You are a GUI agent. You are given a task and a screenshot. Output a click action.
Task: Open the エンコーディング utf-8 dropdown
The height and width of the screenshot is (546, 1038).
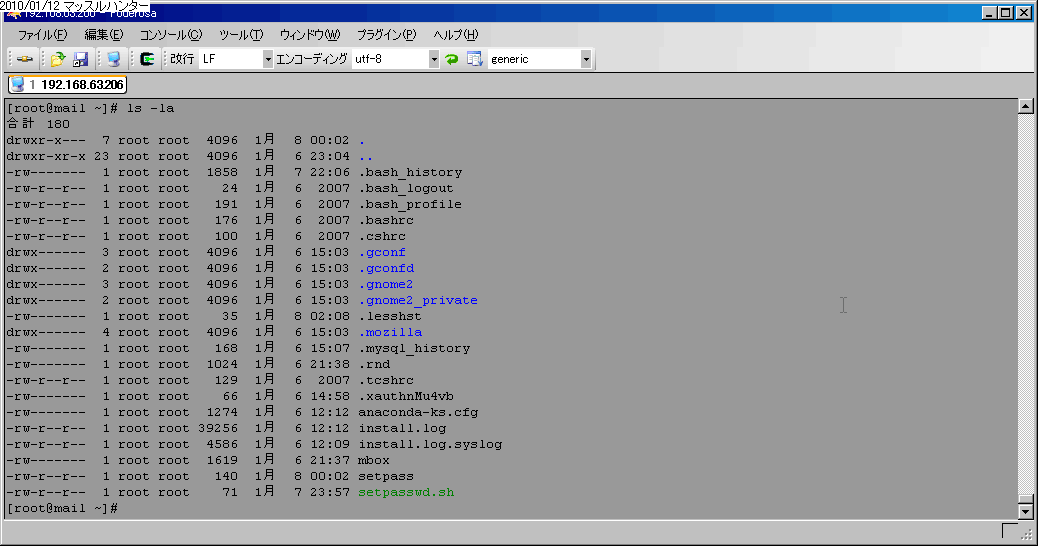tap(434, 59)
